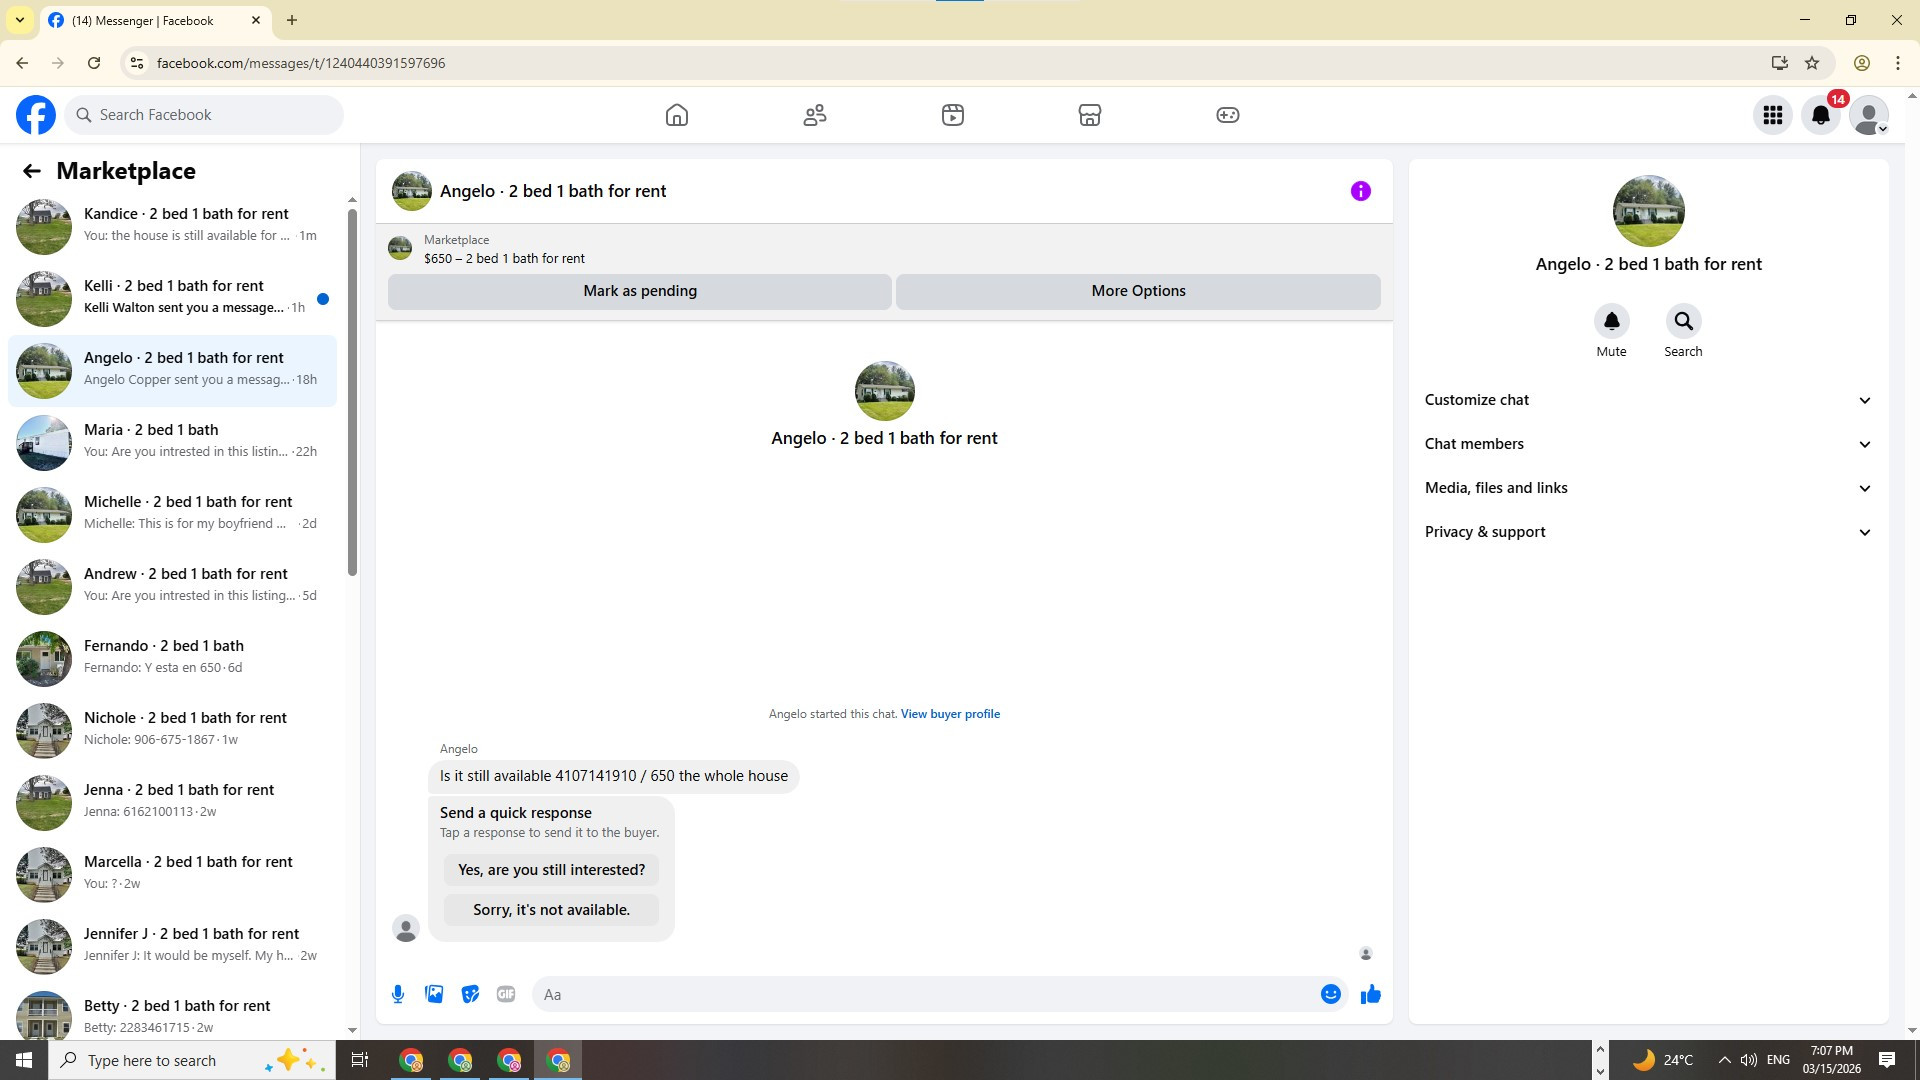Bookmark this page with the star icon

pyautogui.click(x=1812, y=63)
